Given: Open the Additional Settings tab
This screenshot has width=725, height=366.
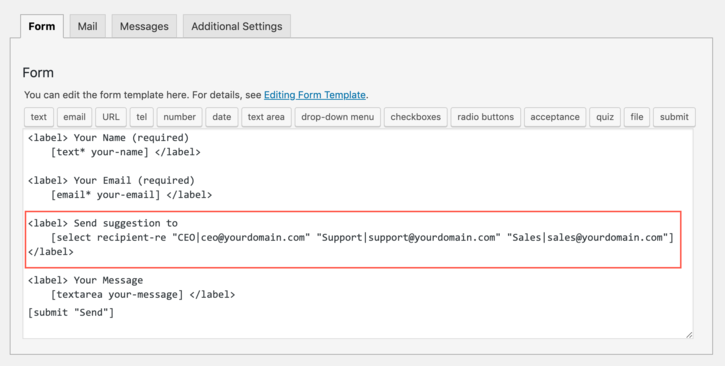Looking at the screenshot, I should [237, 26].
